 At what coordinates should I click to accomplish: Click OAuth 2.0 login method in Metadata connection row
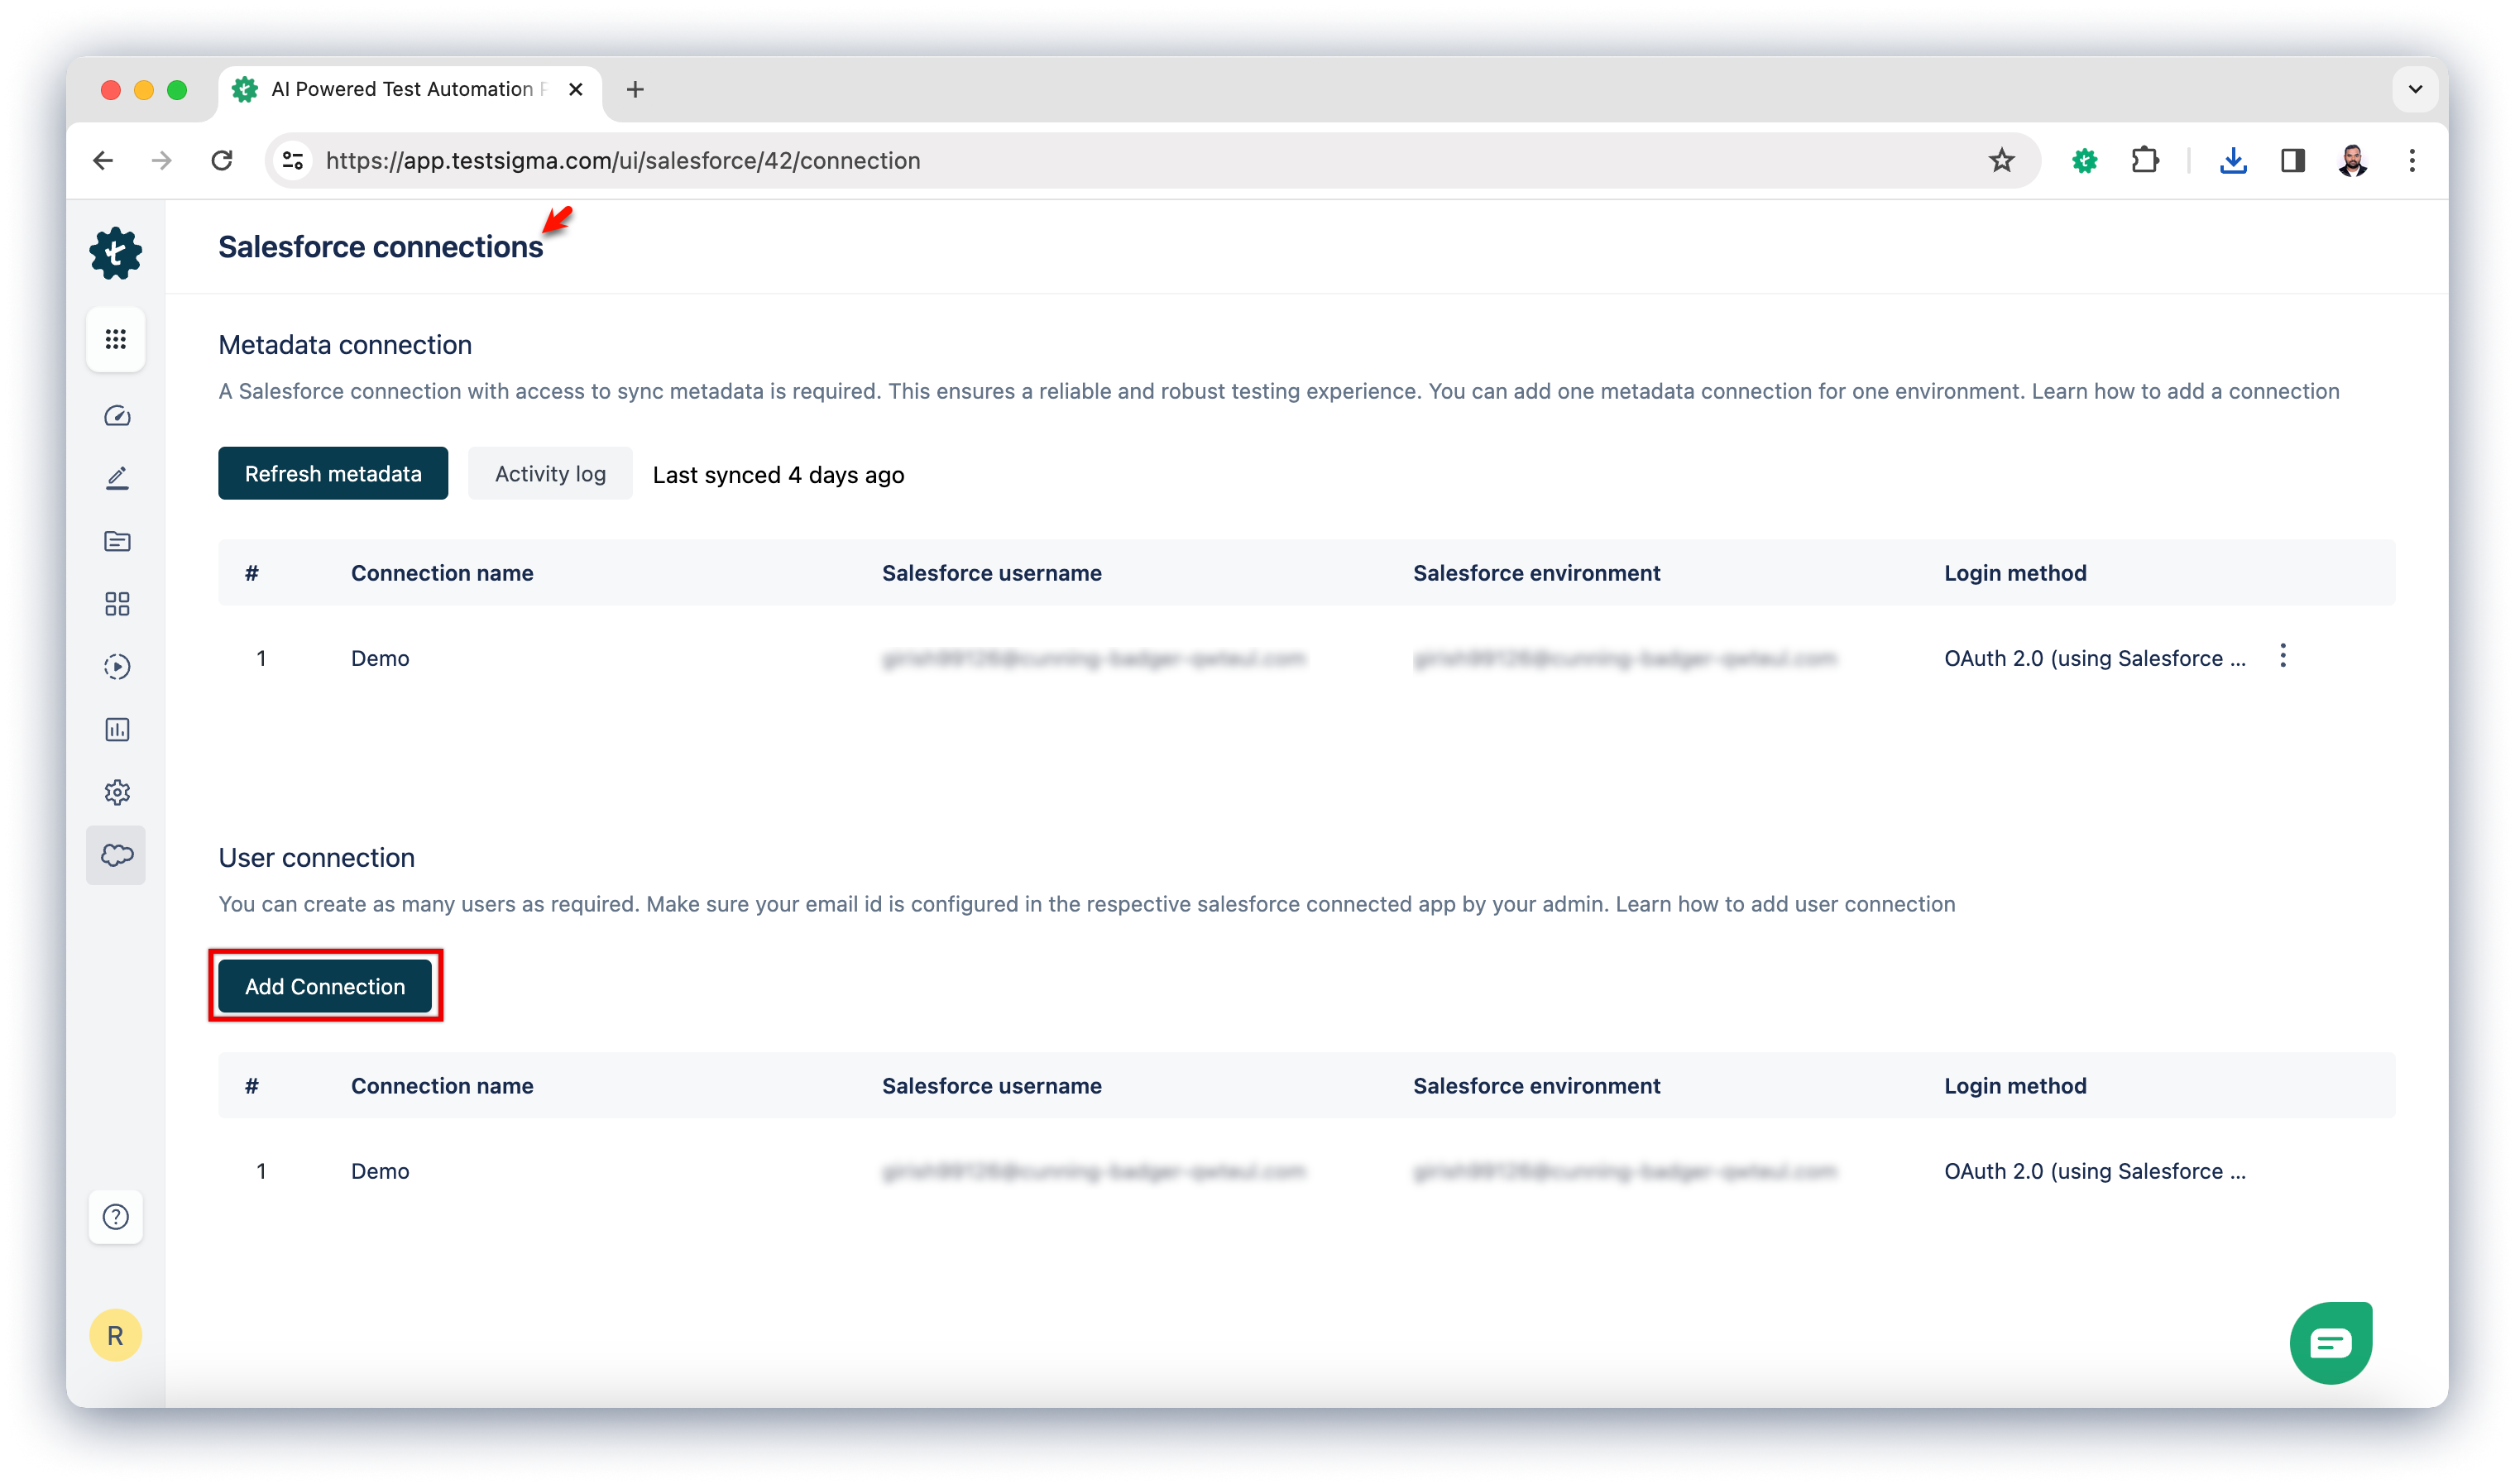pos(2094,658)
